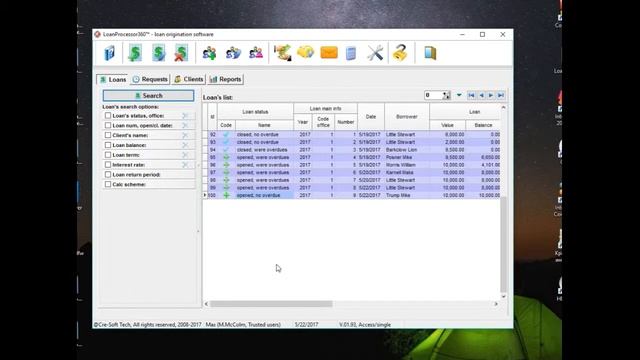Tick the Interest rate checkbox
The image size is (640, 360).
click(108, 164)
